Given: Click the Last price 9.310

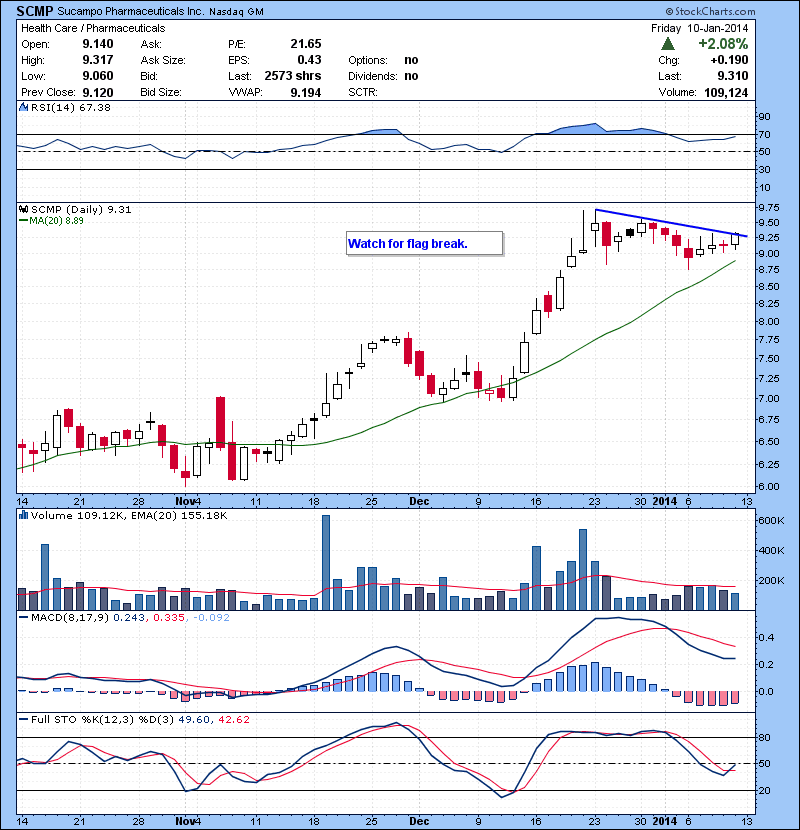Looking at the screenshot, I should 733,76.
